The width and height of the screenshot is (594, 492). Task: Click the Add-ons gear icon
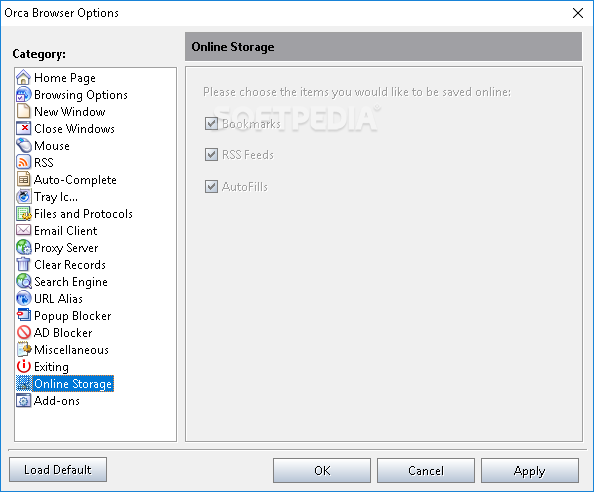(23, 401)
